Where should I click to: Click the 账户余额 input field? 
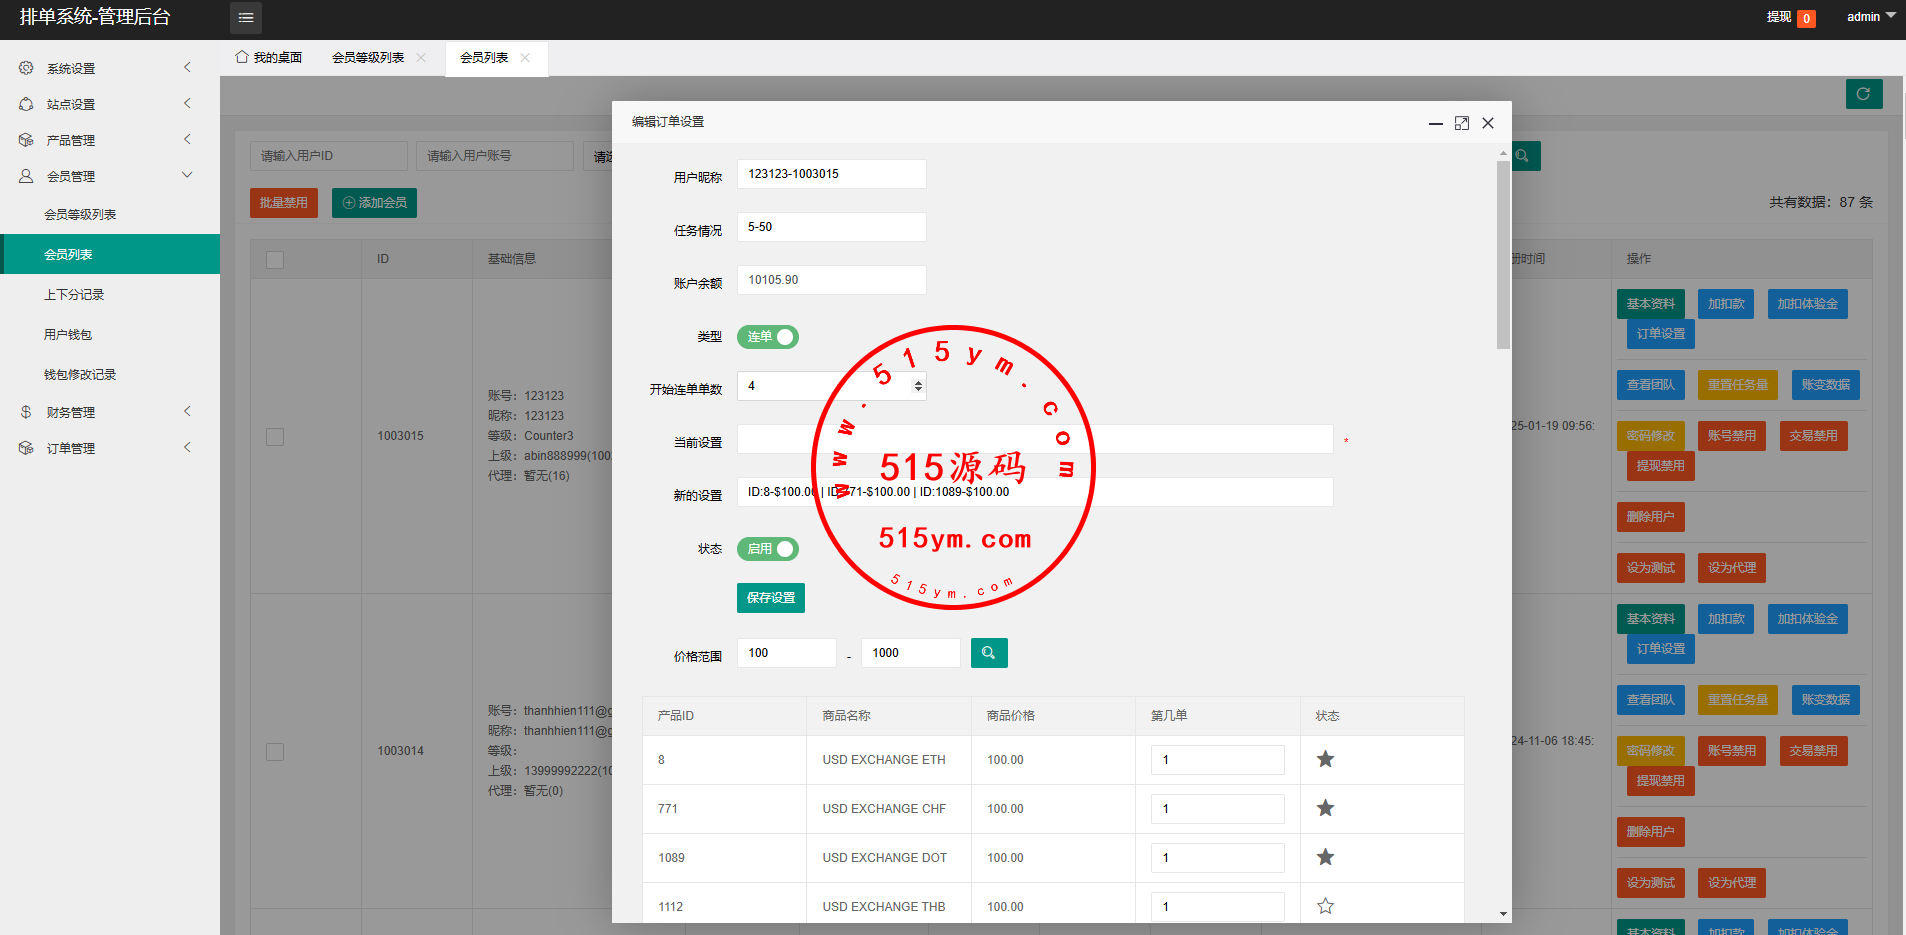coord(830,280)
